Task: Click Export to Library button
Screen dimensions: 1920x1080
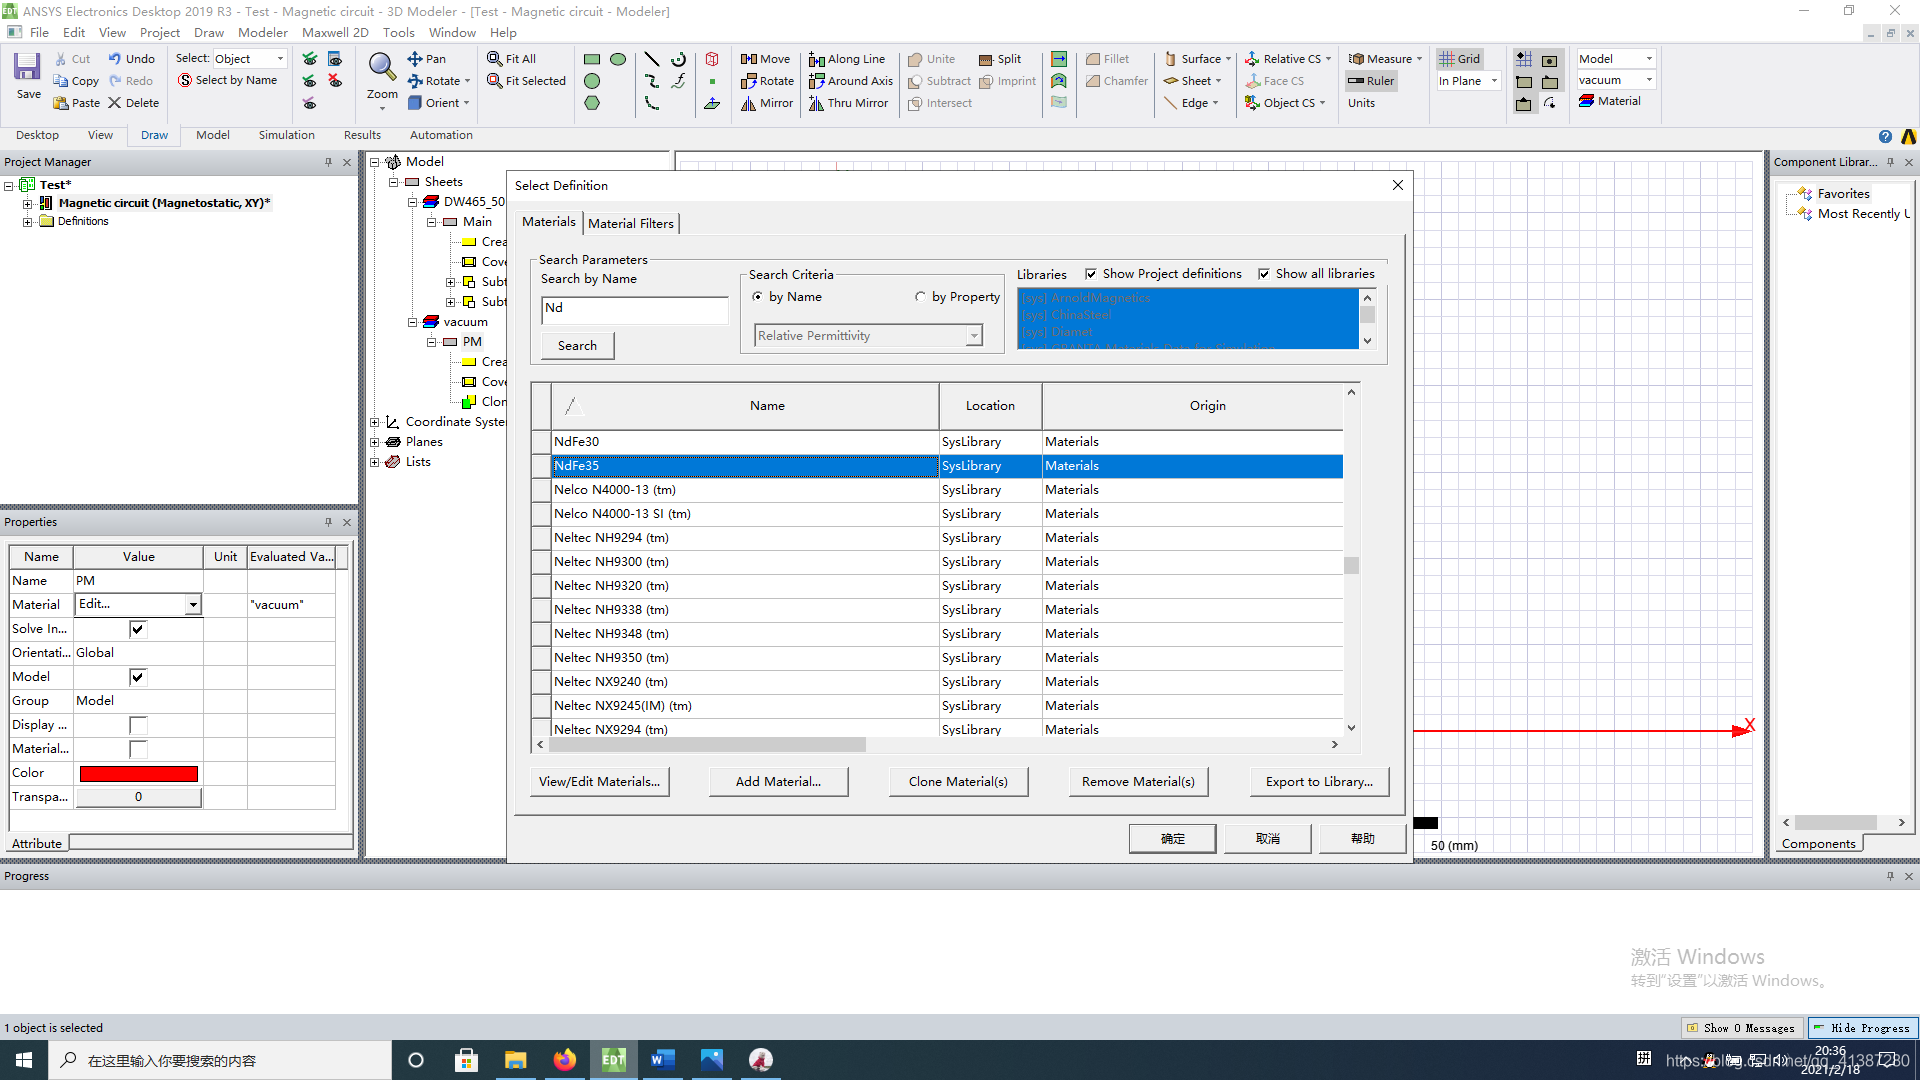Action: [1319, 782]
